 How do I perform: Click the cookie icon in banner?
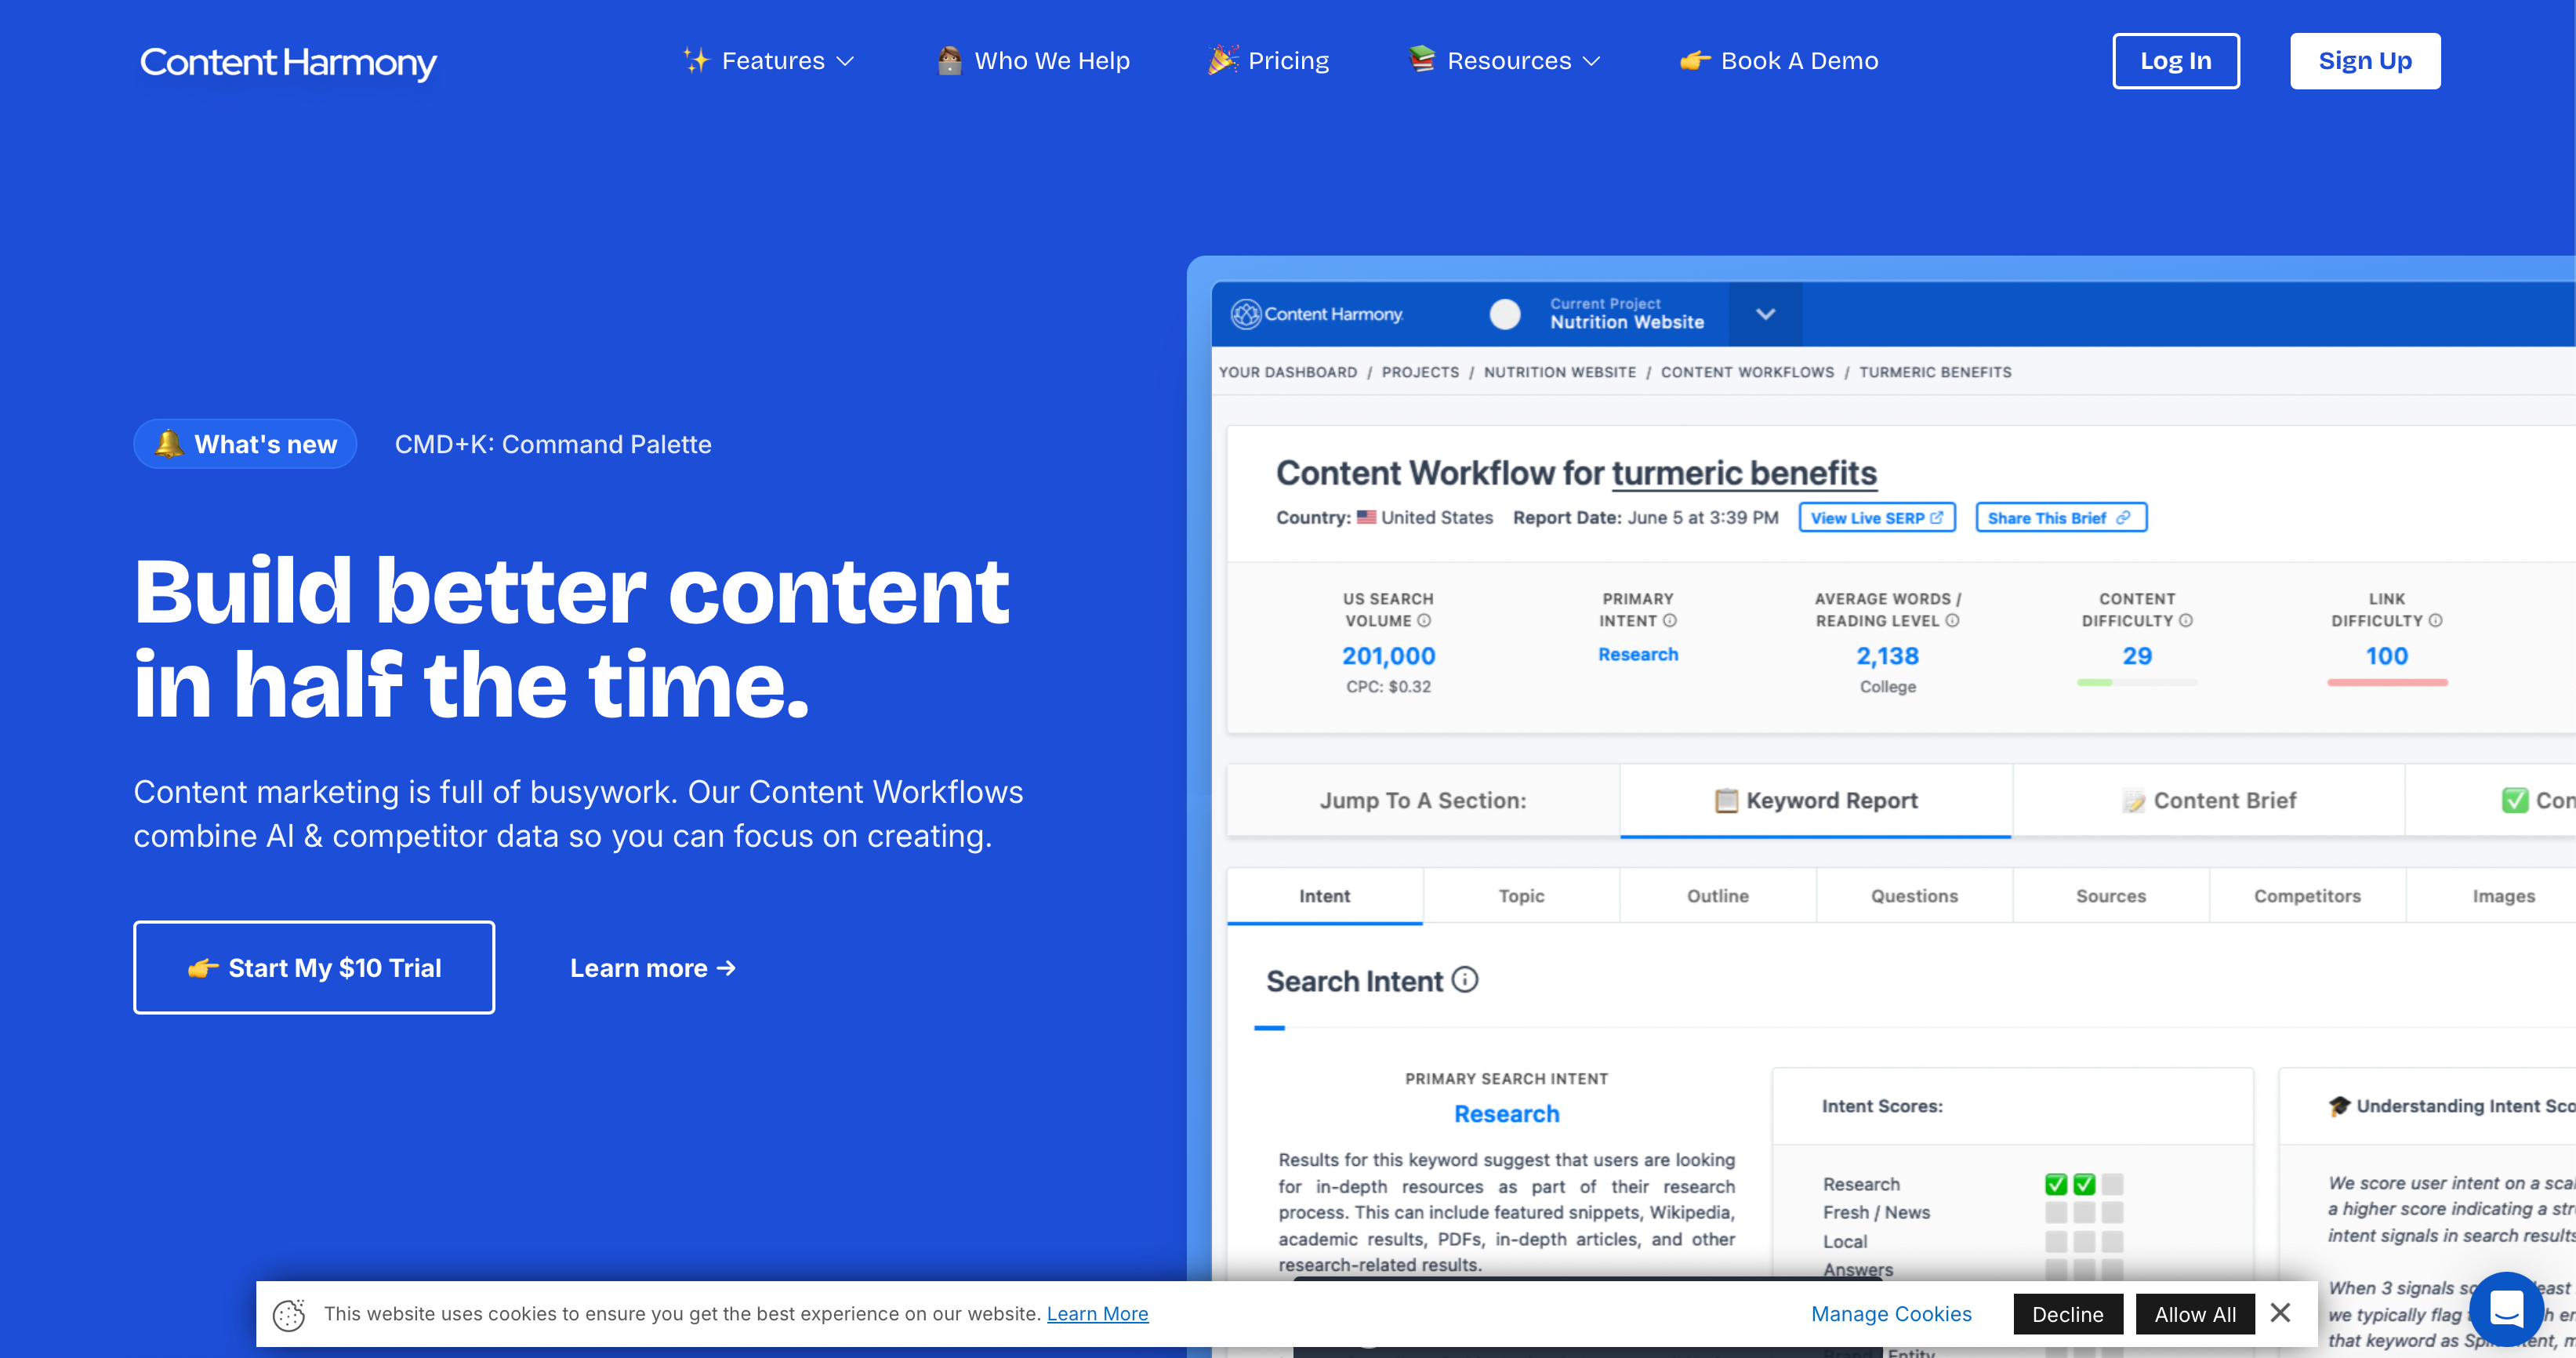coord(289,1314)
